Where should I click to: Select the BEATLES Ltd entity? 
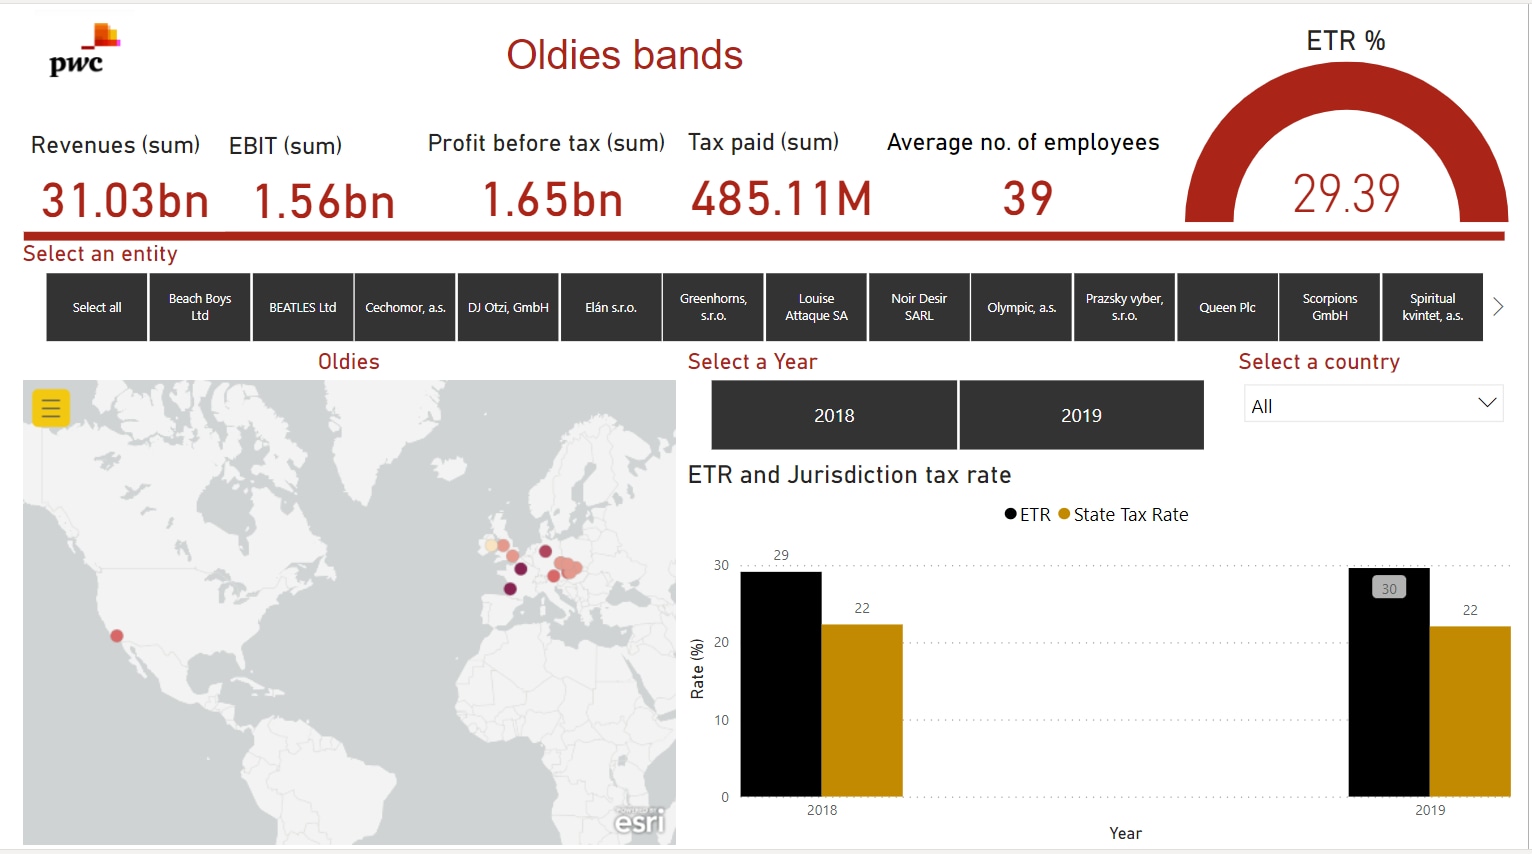point(303,307)
